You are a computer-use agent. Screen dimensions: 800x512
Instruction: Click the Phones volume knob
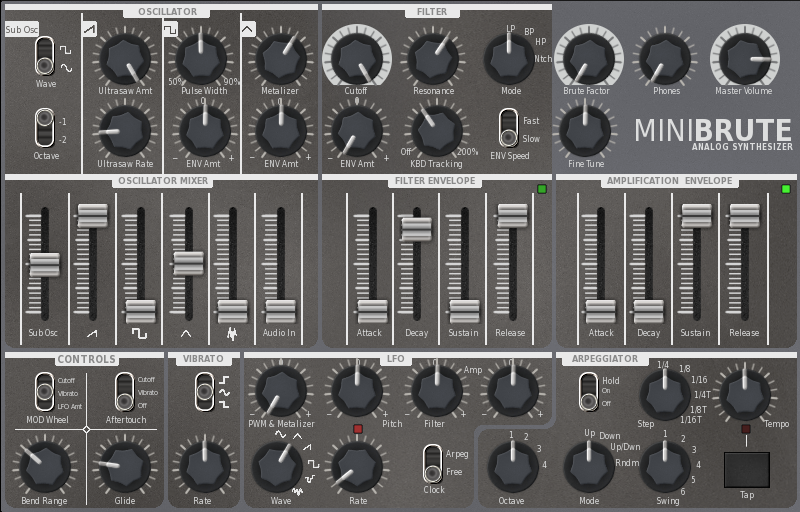[665, 58]
